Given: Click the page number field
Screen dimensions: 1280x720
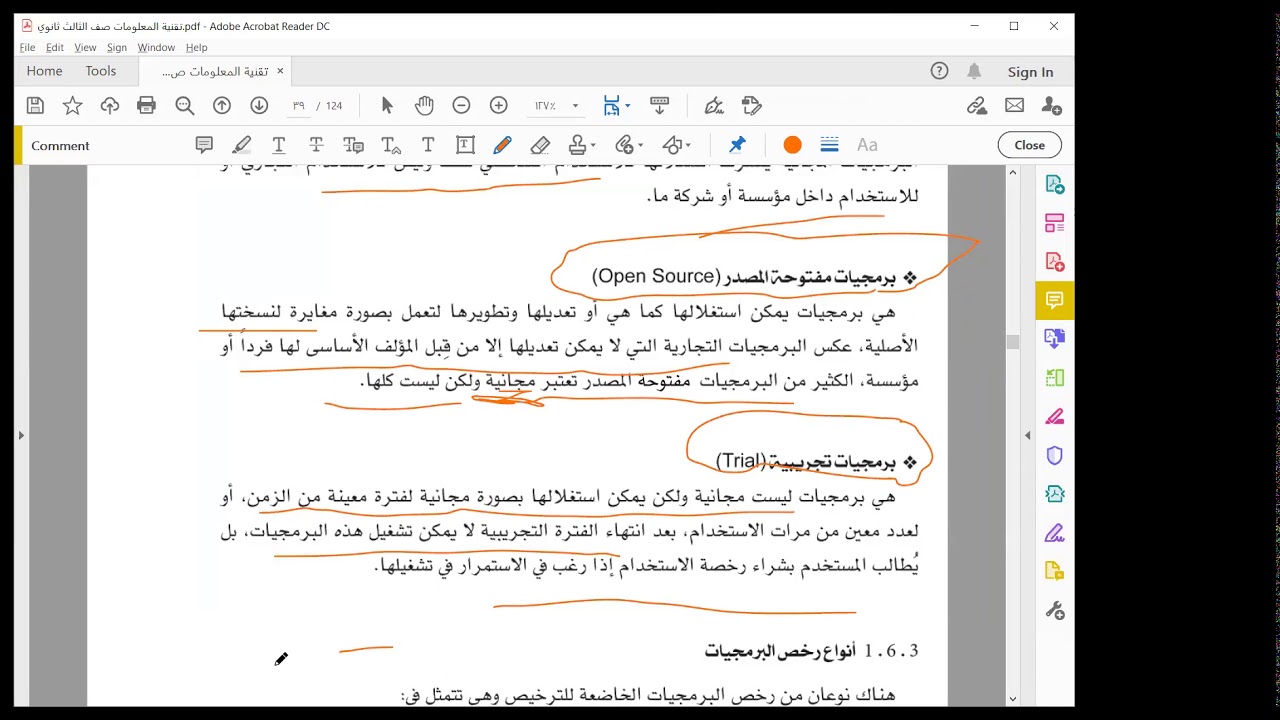Looking at the screenshot, I should tap(299, 105).
